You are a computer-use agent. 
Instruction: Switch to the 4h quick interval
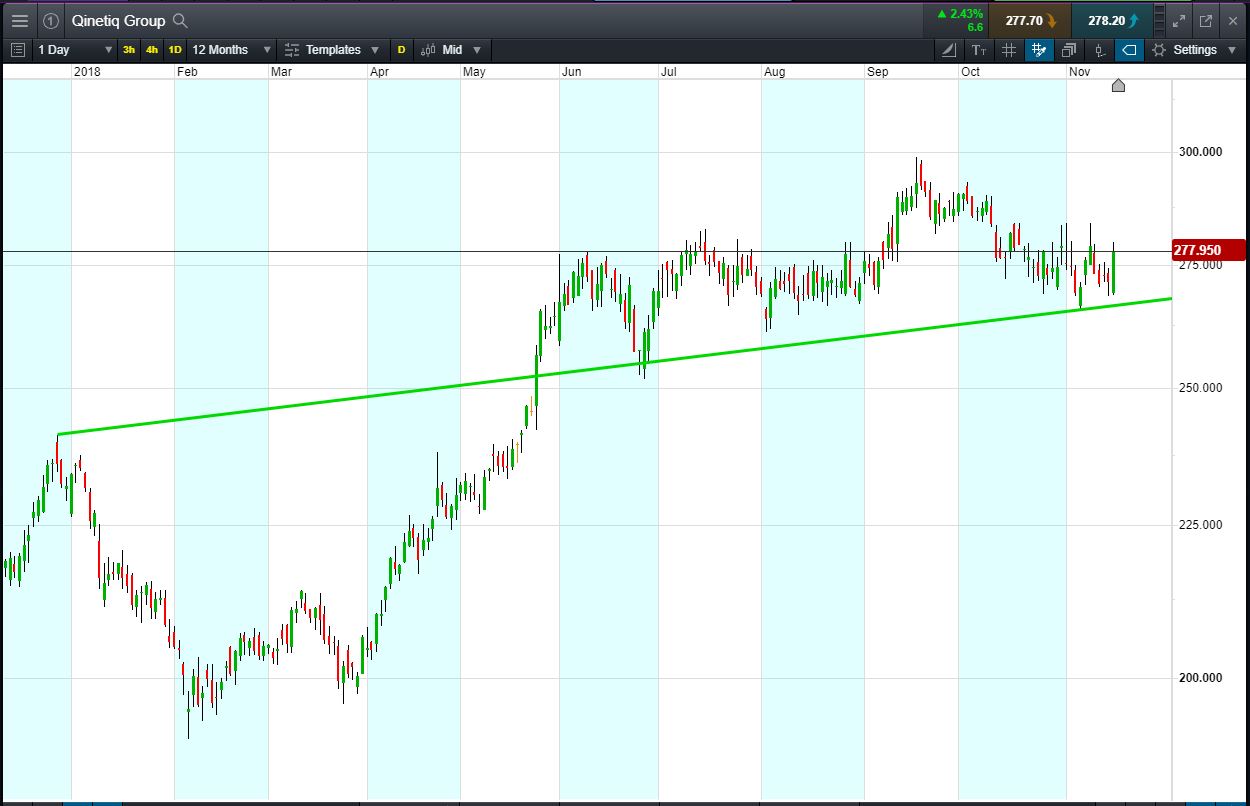tap(152, 49)
